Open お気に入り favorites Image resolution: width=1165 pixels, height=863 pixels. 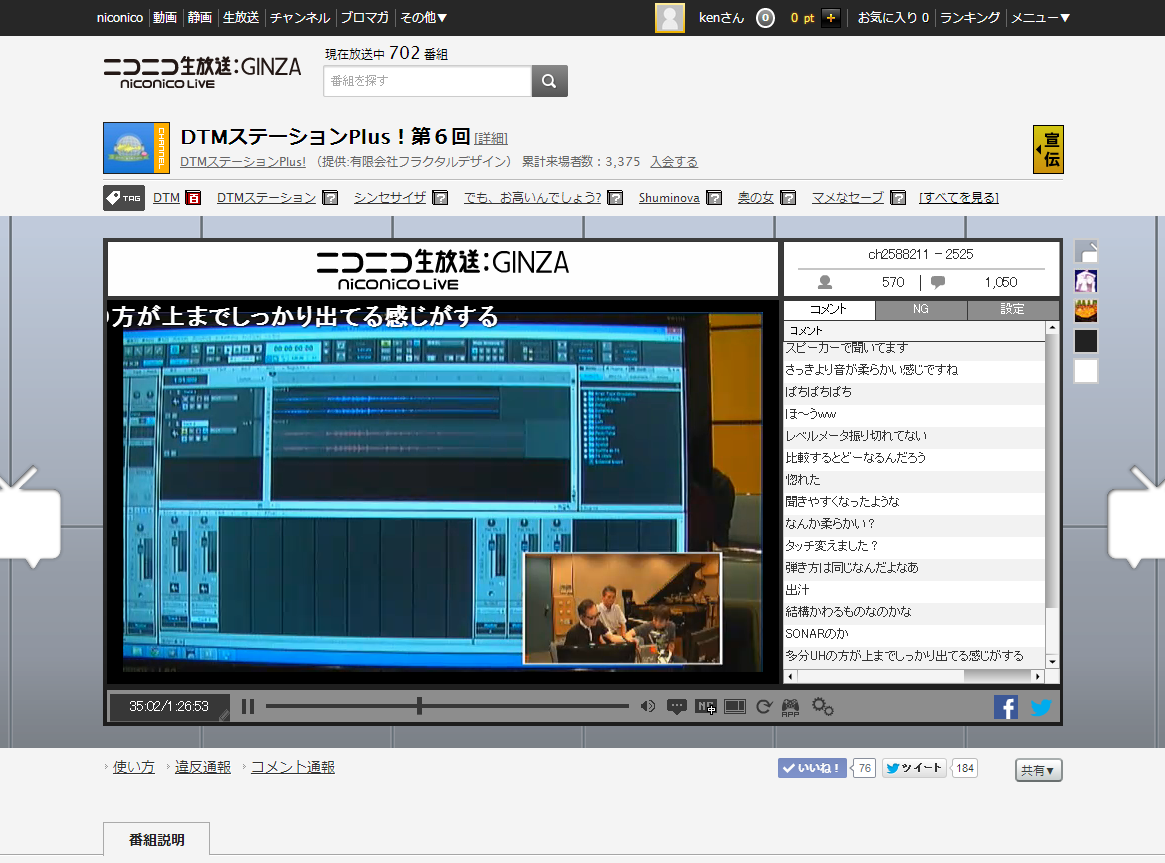point(893,17)
